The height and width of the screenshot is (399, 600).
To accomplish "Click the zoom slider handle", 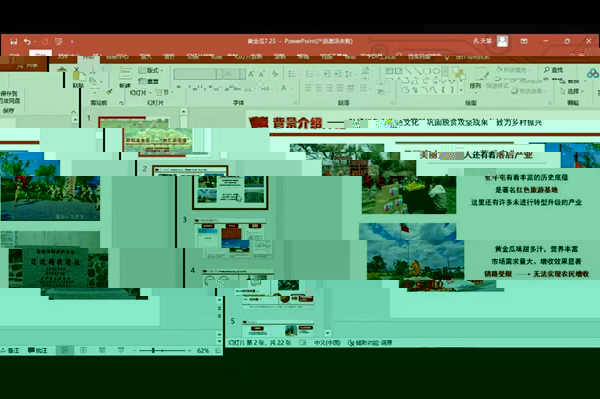I will click(153, 350).
